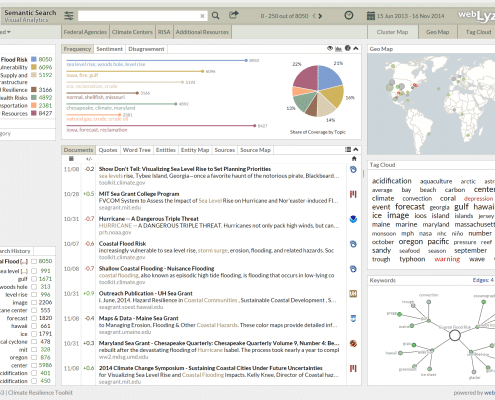Go to the previous results page arrow

pos(314,16)
